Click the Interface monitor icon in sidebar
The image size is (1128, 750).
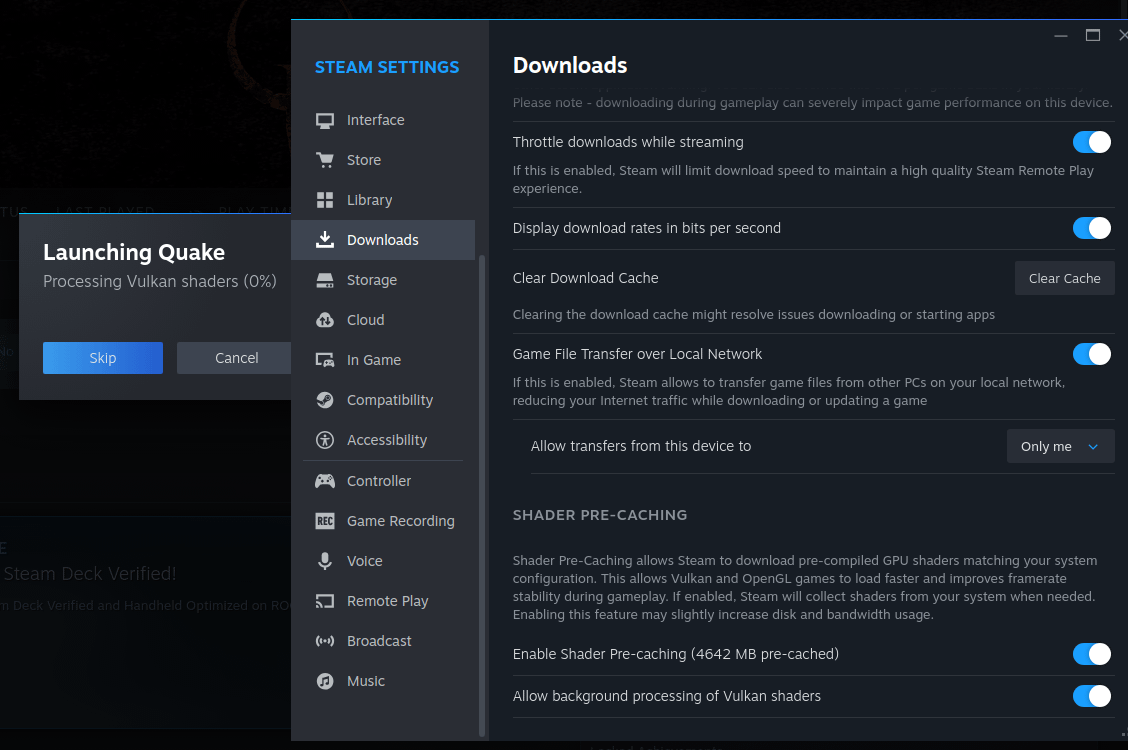coord(325,120)
